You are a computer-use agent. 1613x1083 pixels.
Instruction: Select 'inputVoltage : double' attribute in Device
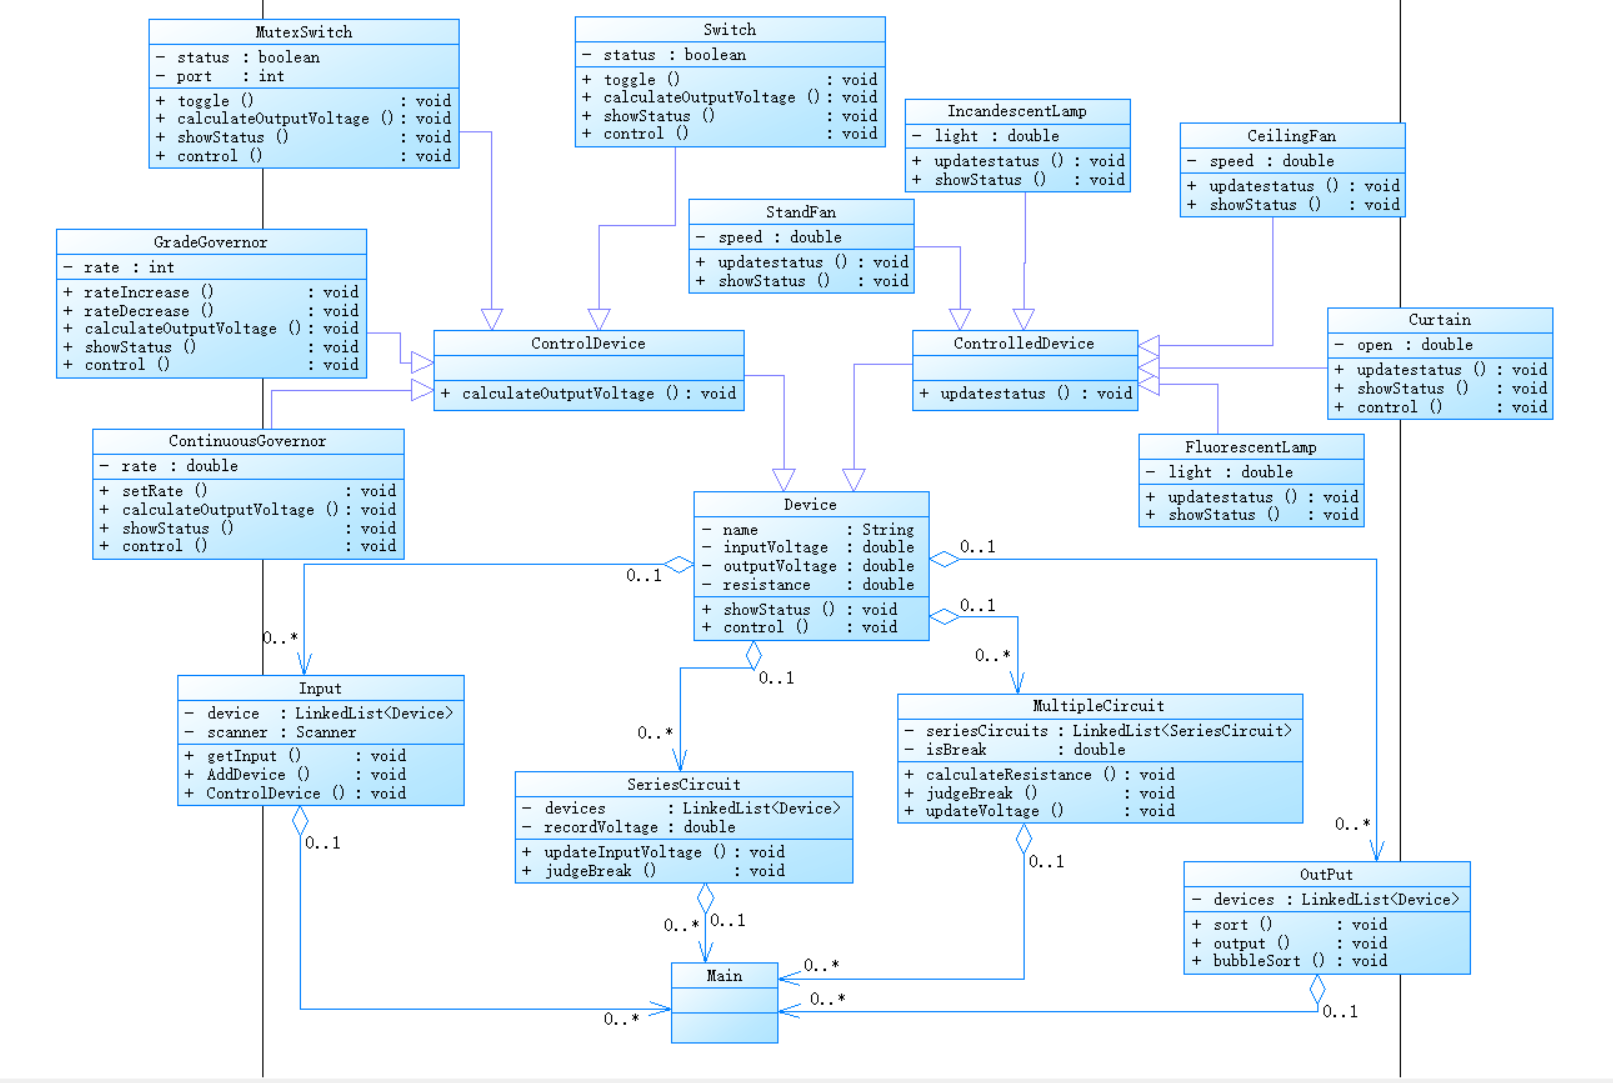[810, 547]
